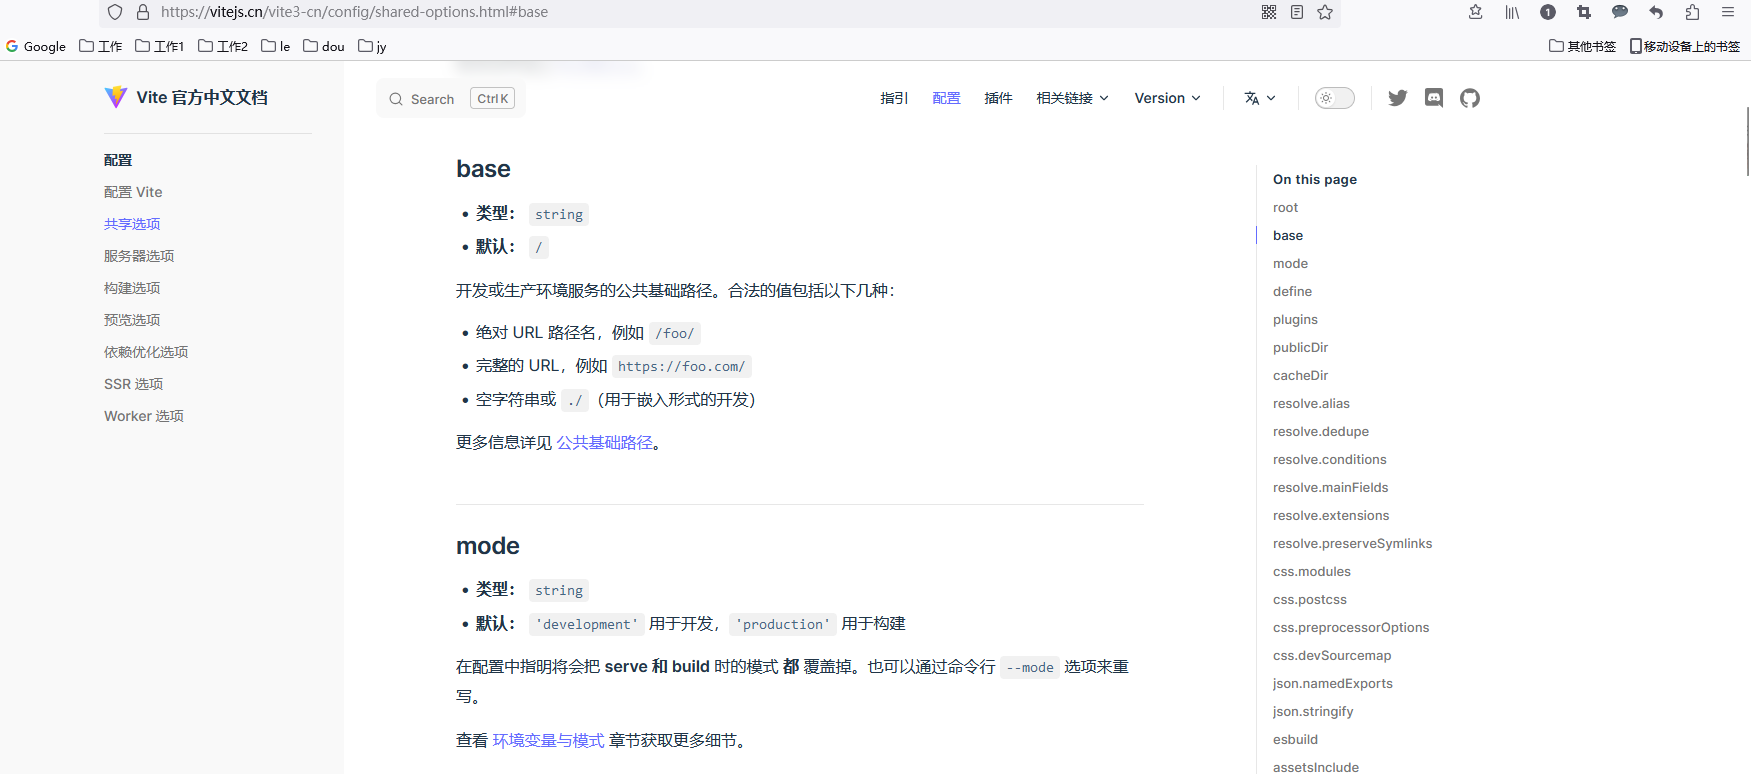This screenshot has width=1751, height=774.
Task: Click the circled number one extension icon
Action: pos(1548,12)
